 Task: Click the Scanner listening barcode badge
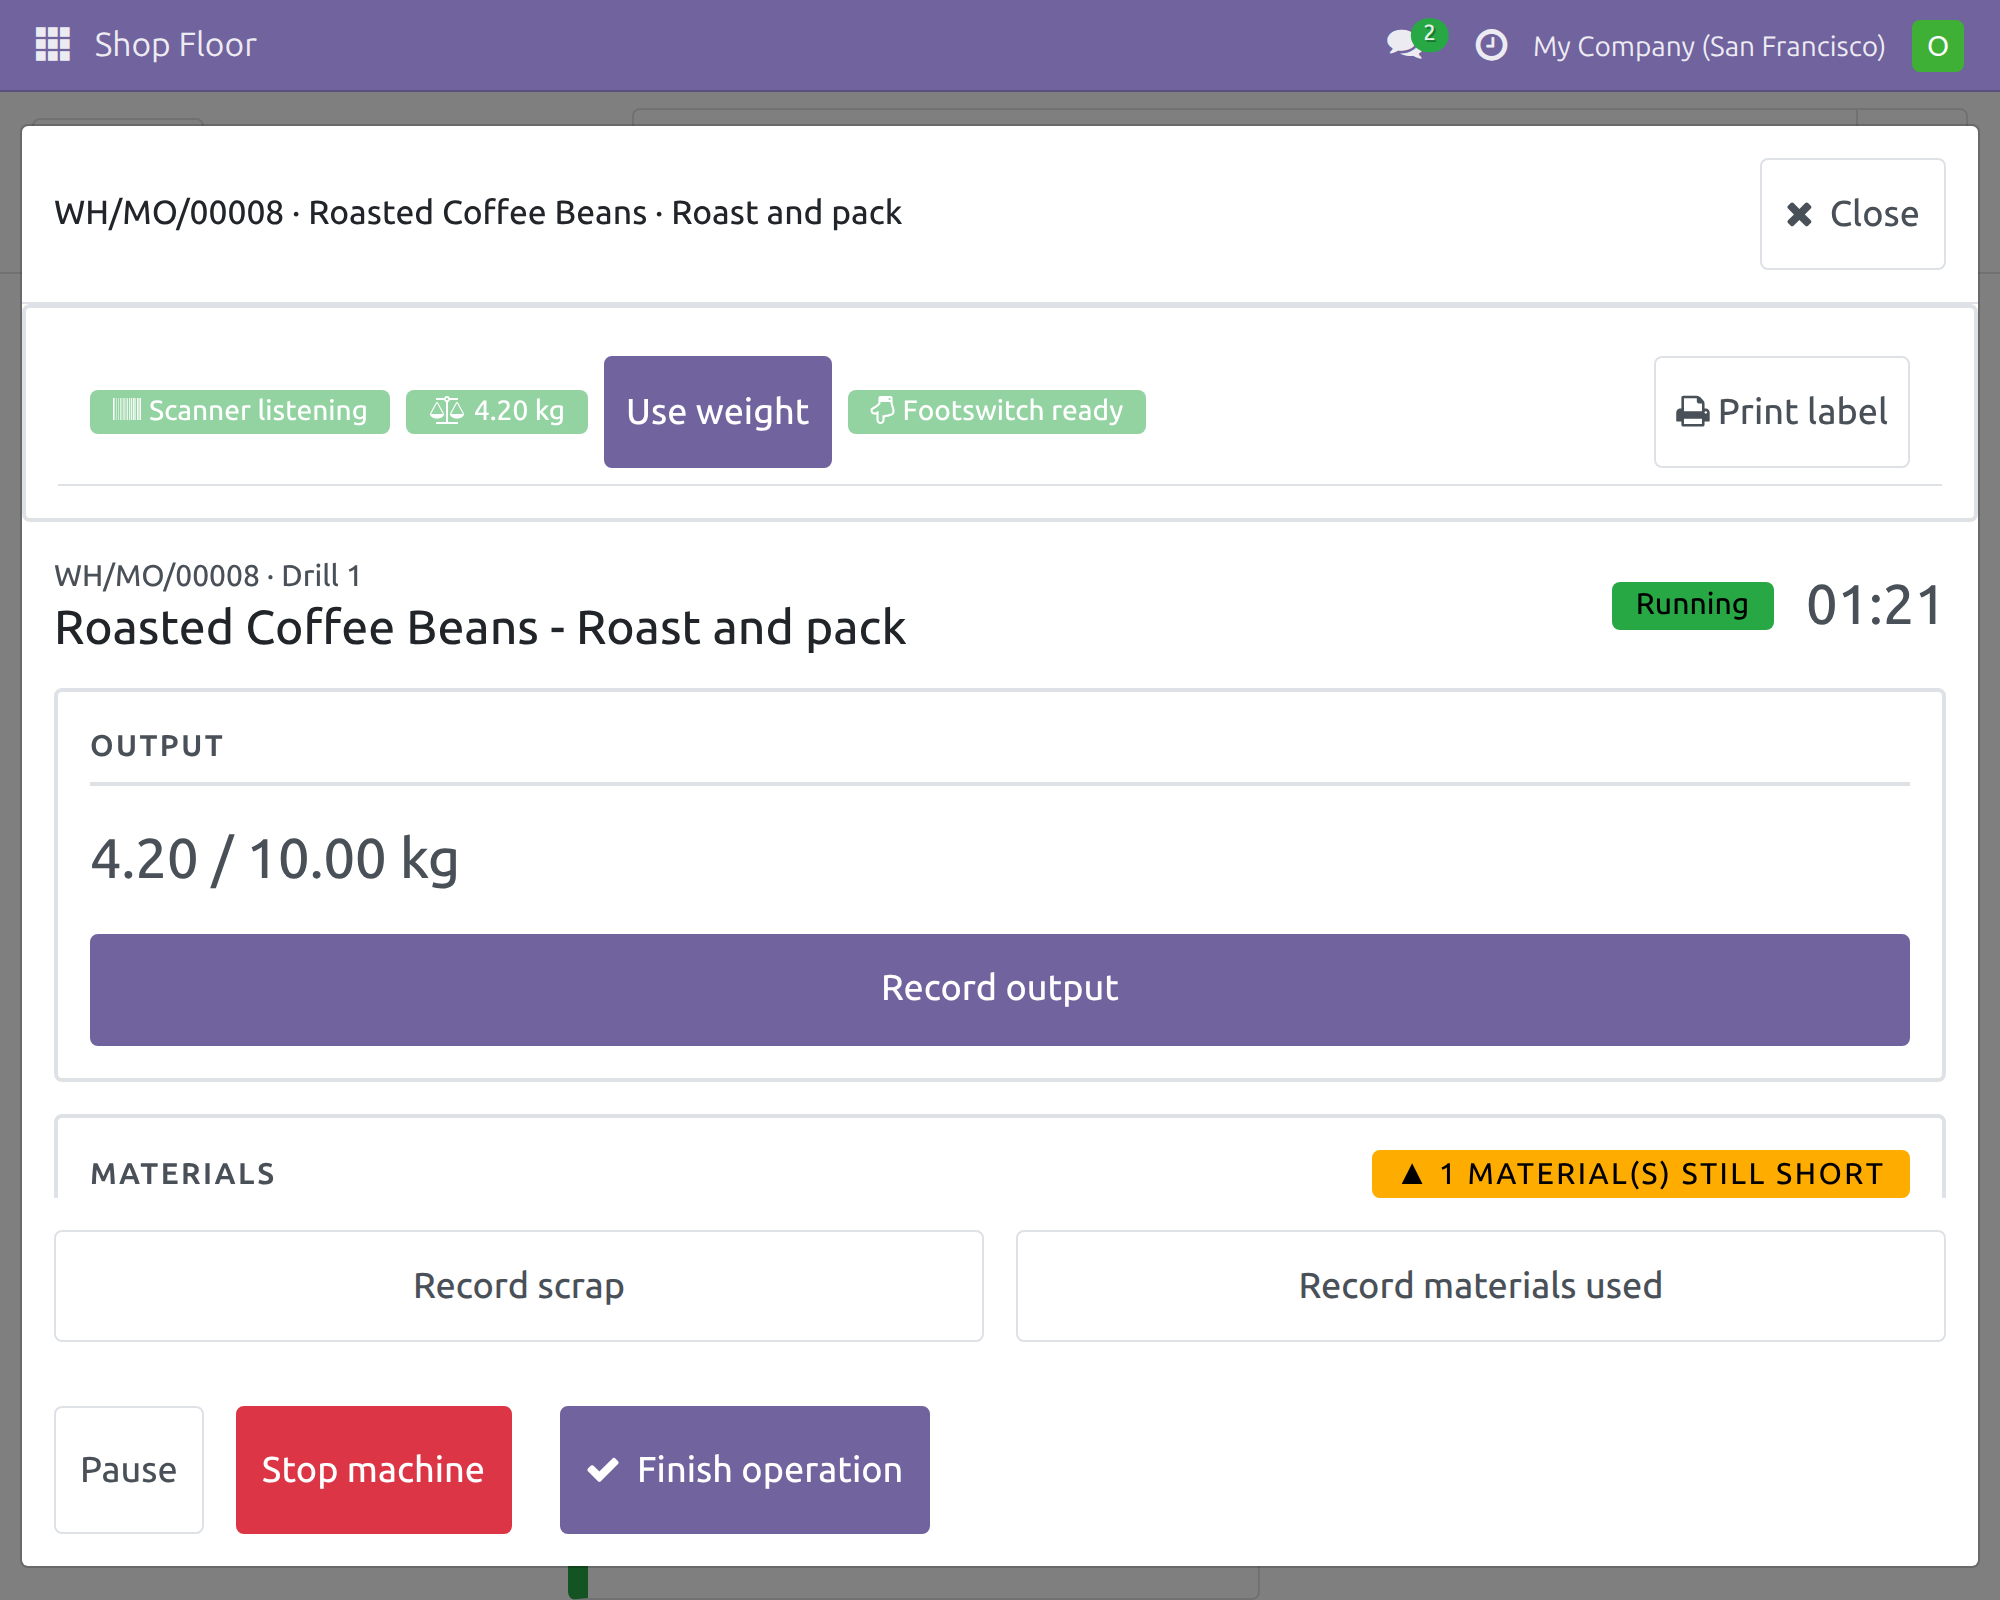click(x=240, y=411)
